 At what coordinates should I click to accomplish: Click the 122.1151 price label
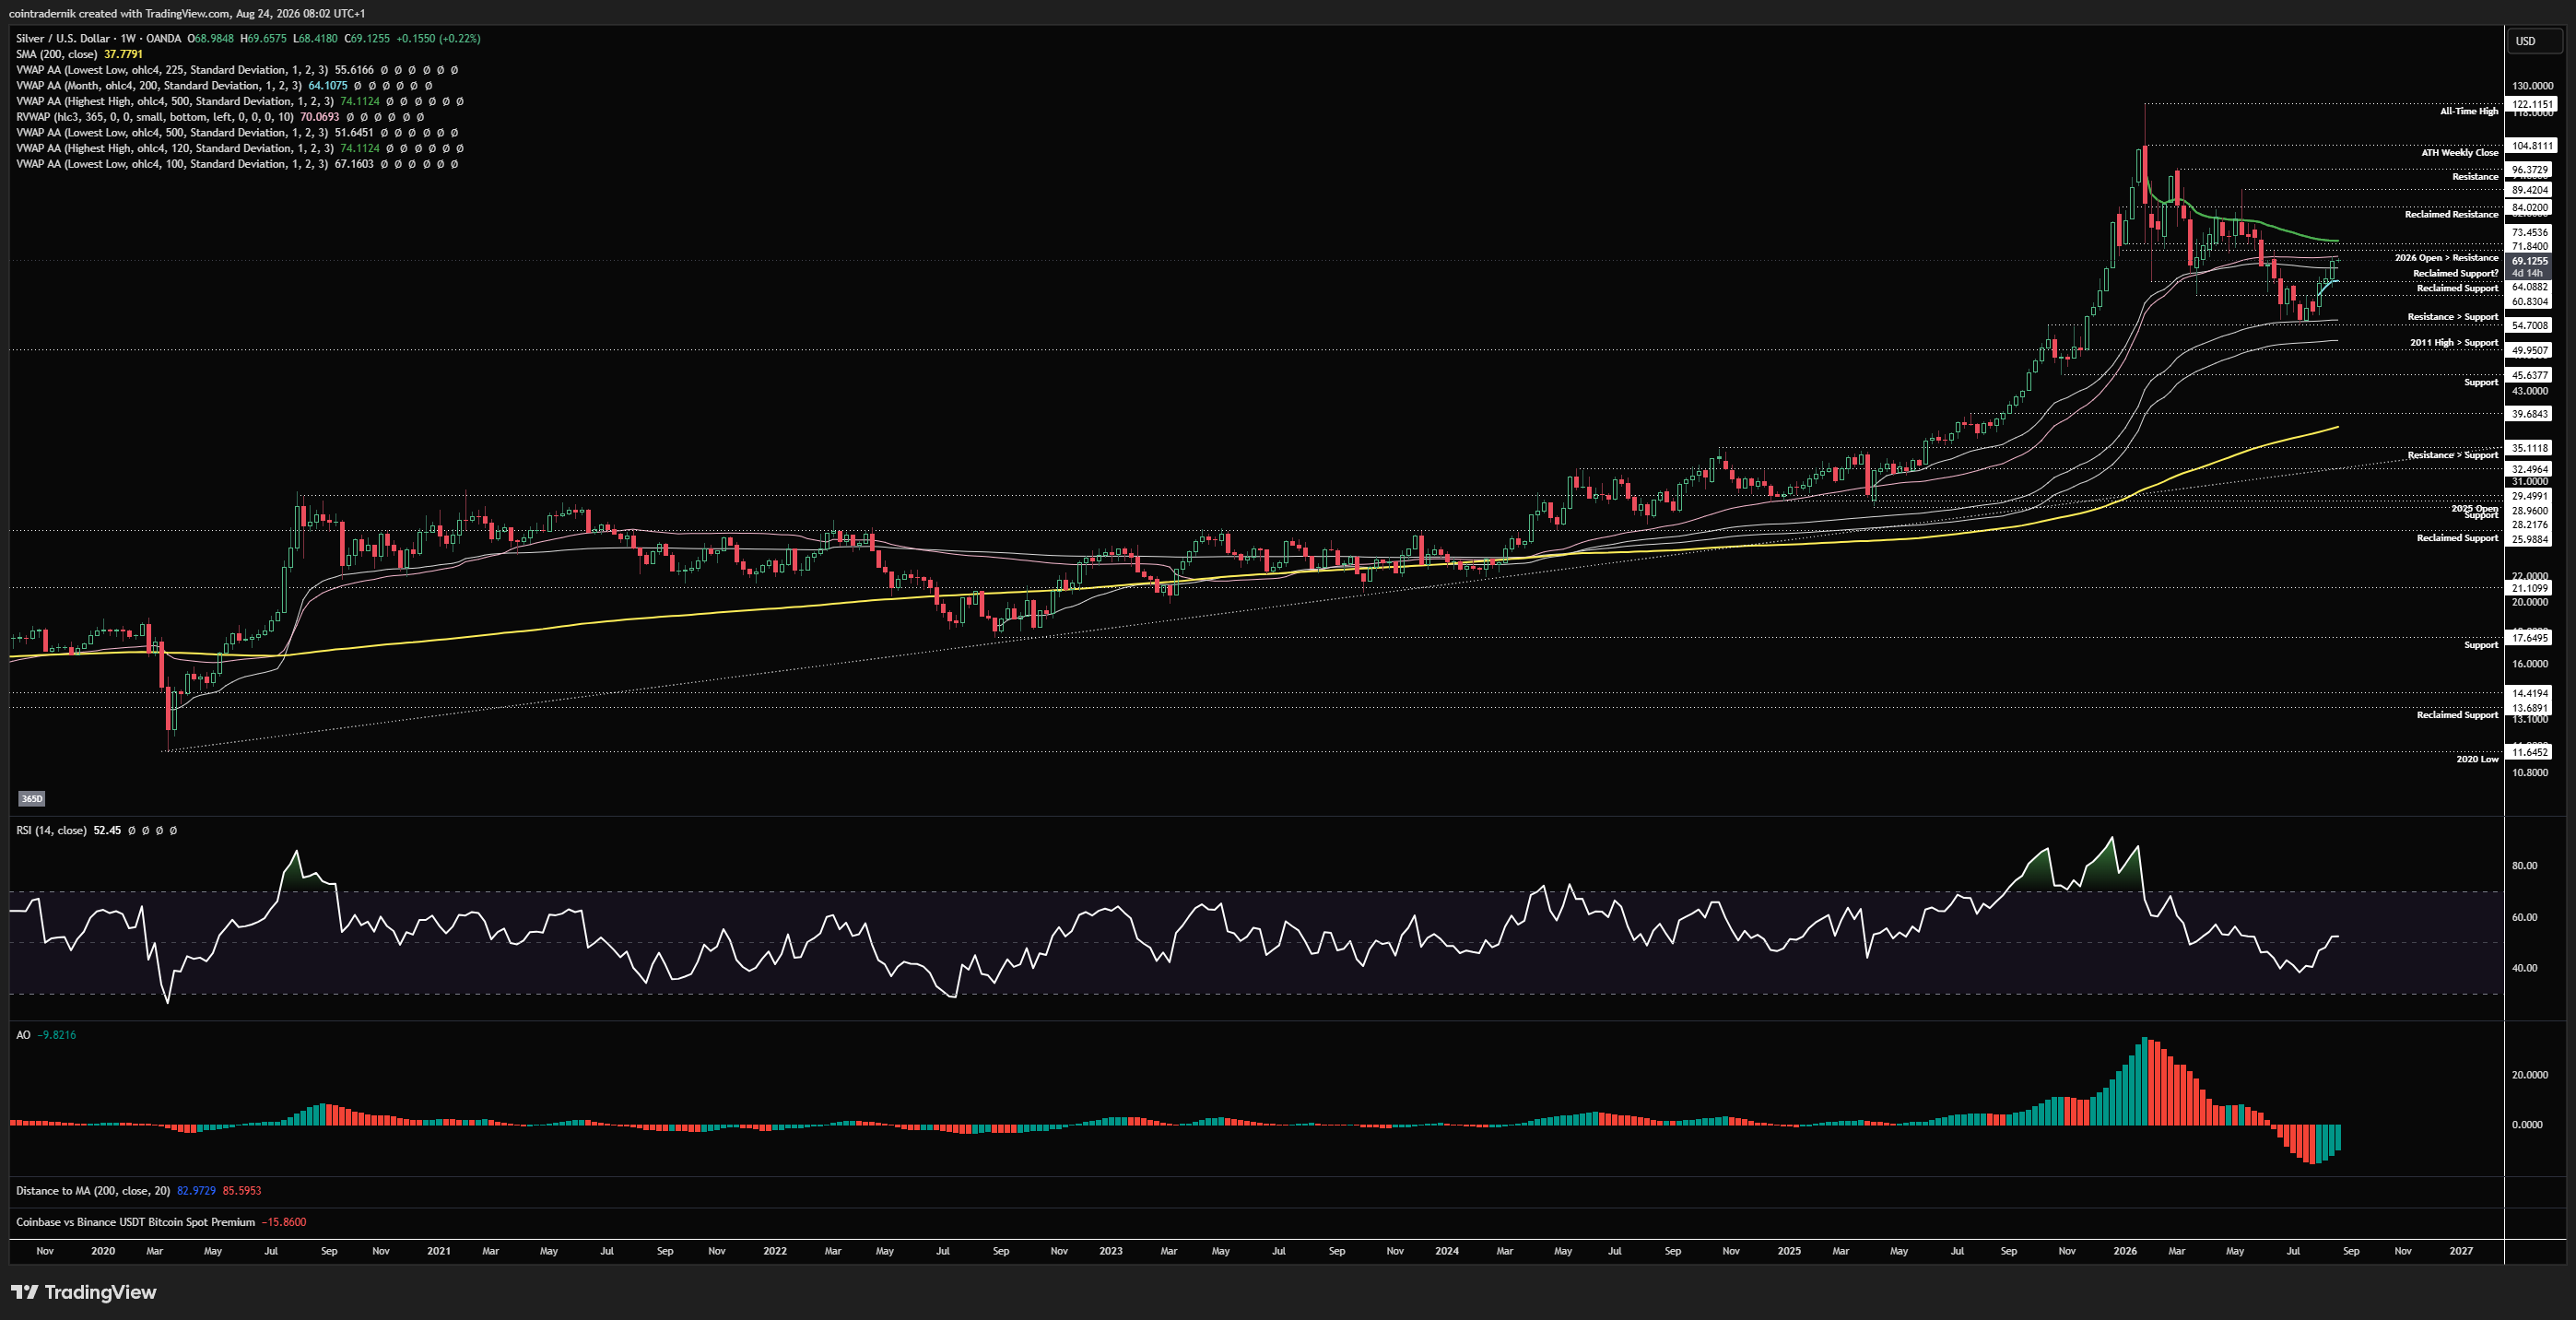point(2530,104)
